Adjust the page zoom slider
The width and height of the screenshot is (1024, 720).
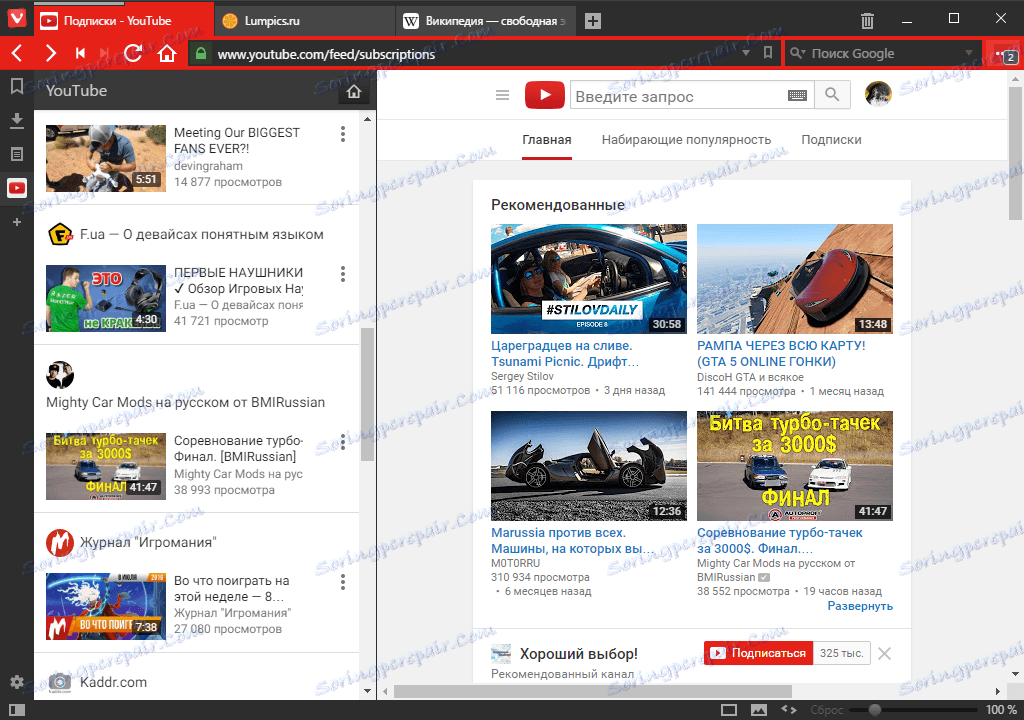[915, 710]
